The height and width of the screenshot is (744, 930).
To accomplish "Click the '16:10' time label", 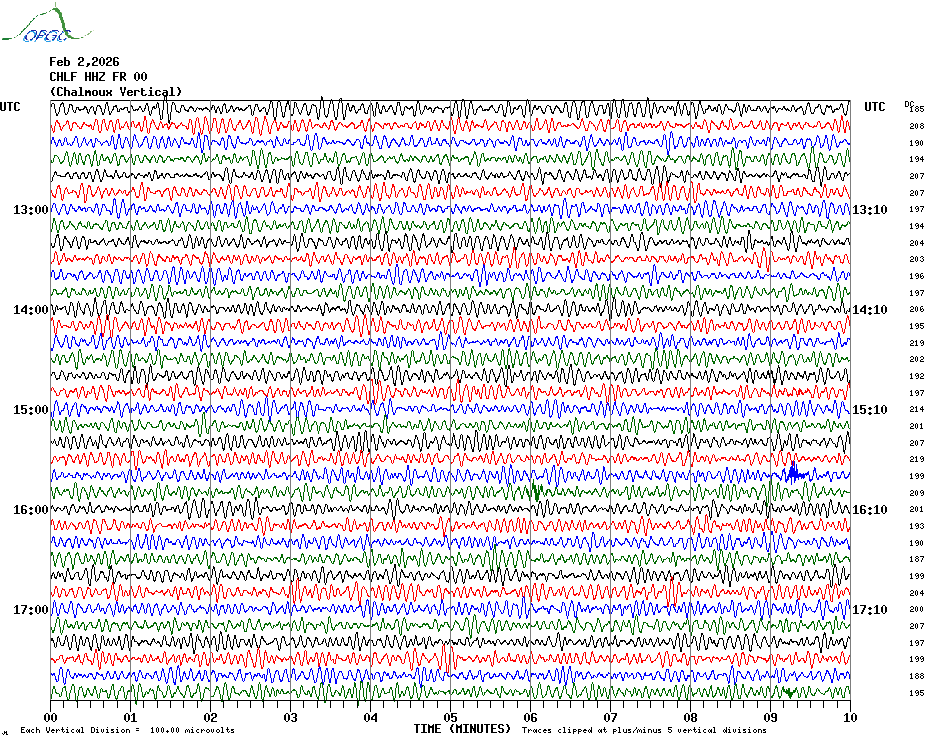I will [x=870, y=510].
